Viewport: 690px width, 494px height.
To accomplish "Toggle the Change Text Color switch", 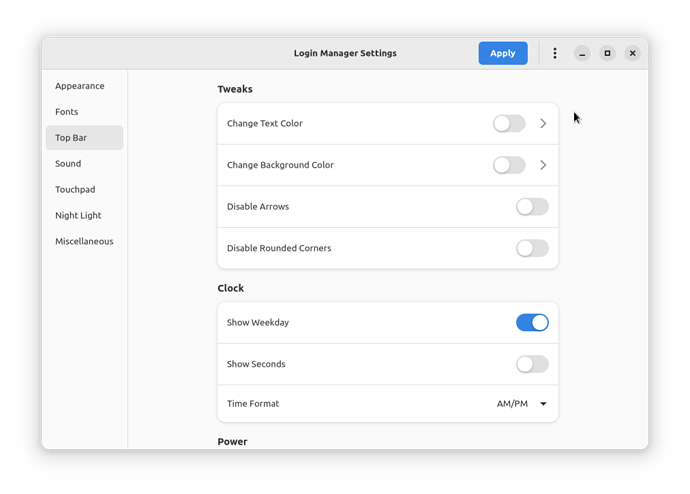I will pyautogui.click(x=509, y=124).
